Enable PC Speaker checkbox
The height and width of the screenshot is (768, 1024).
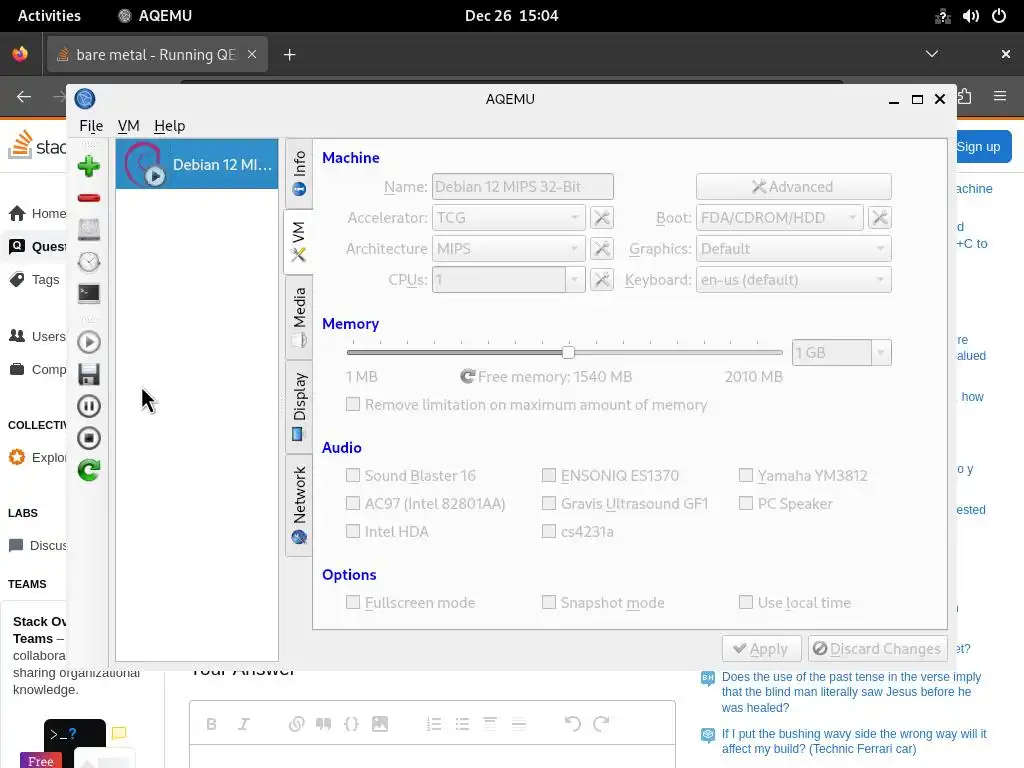[x=746, y=503]
